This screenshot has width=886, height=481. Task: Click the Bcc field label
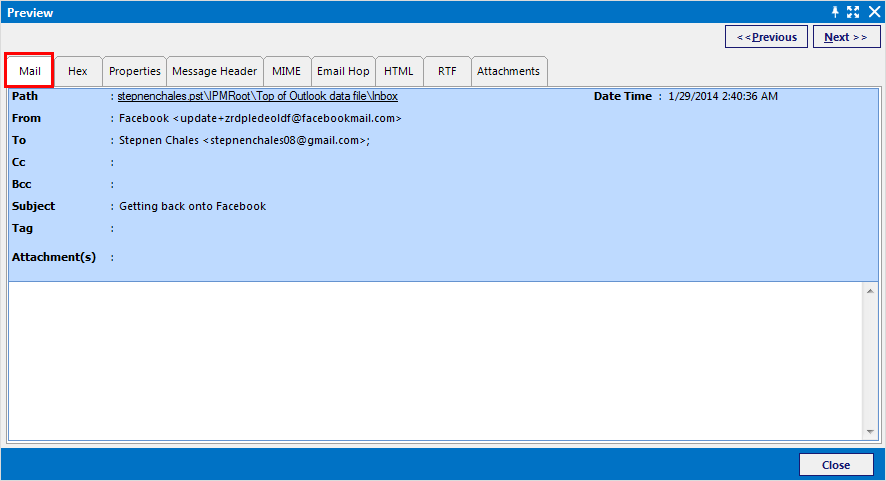[x=21, y=184]
